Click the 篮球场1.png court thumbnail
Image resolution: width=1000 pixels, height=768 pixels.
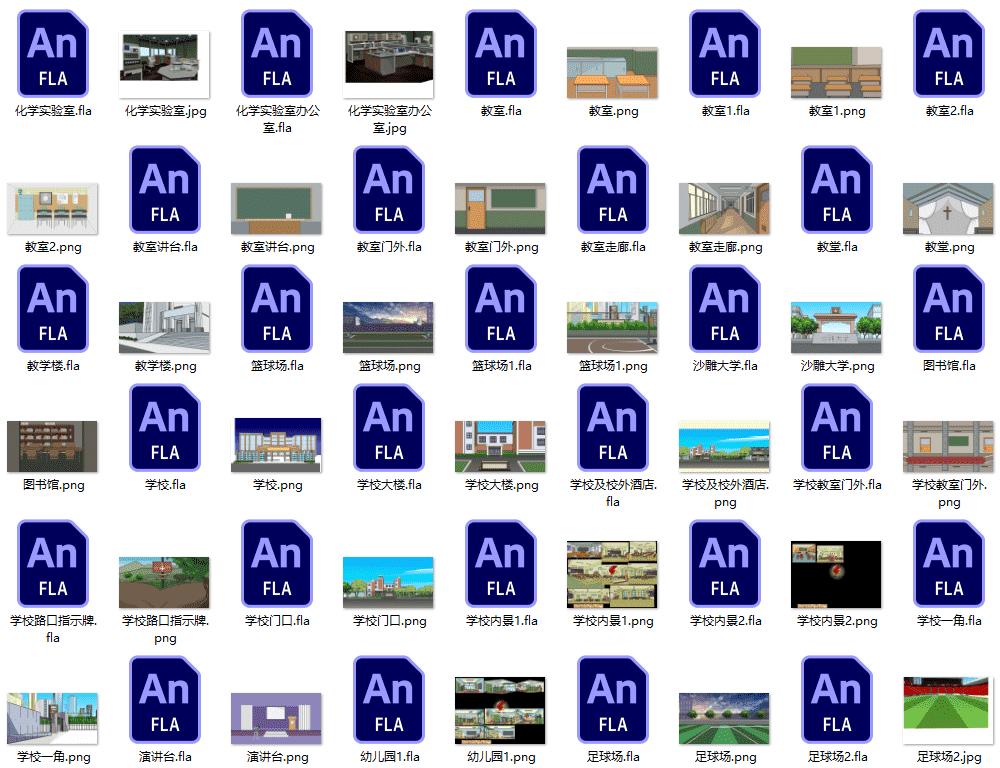pos(613,327)
